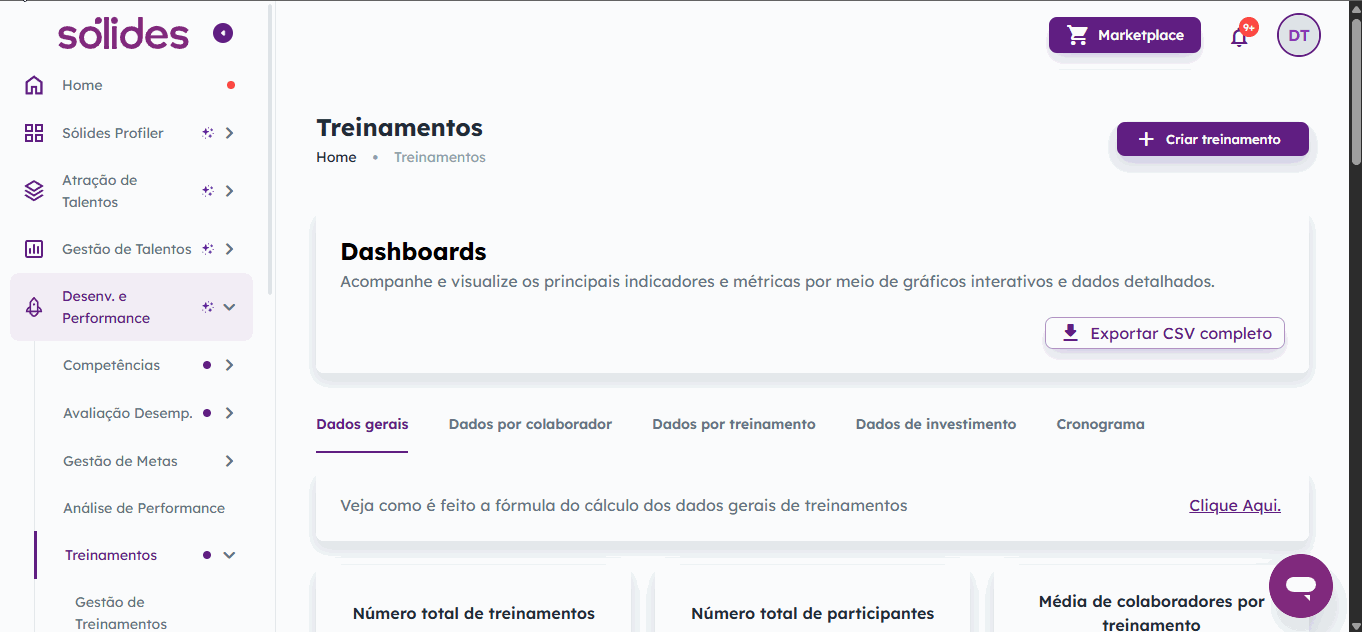This screenshot has height=632, width=1362.
Task: Expand Gestão de Talentos chevron
Action: pos(229,249)
